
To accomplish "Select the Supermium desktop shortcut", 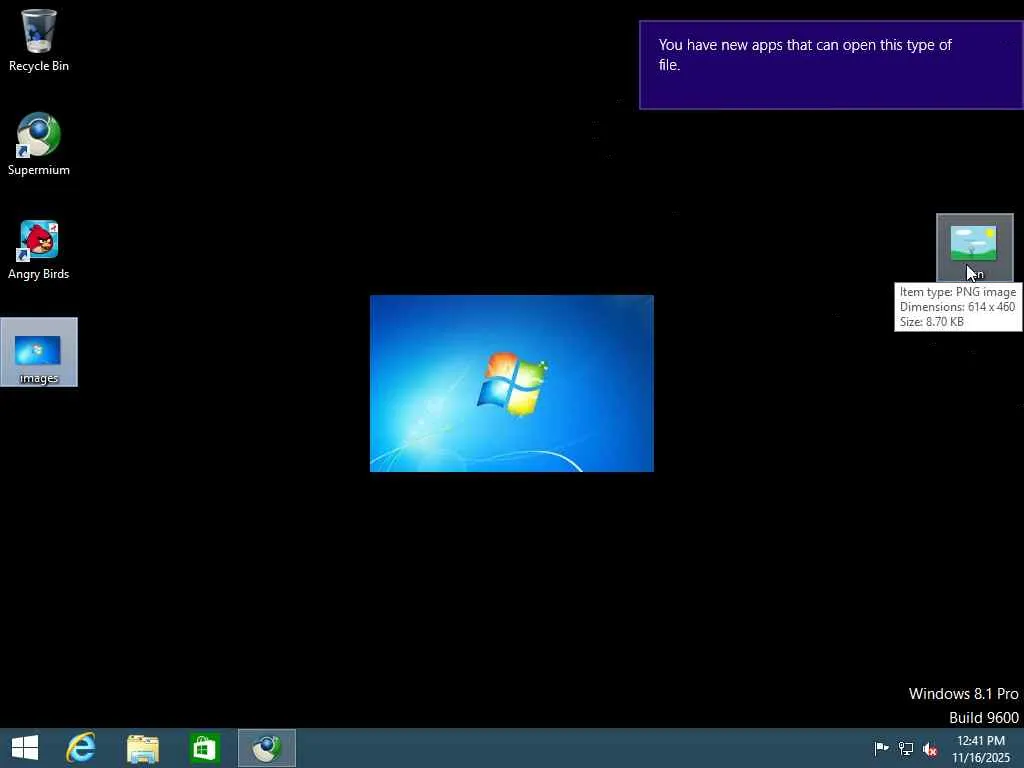I will coord(39,144).
